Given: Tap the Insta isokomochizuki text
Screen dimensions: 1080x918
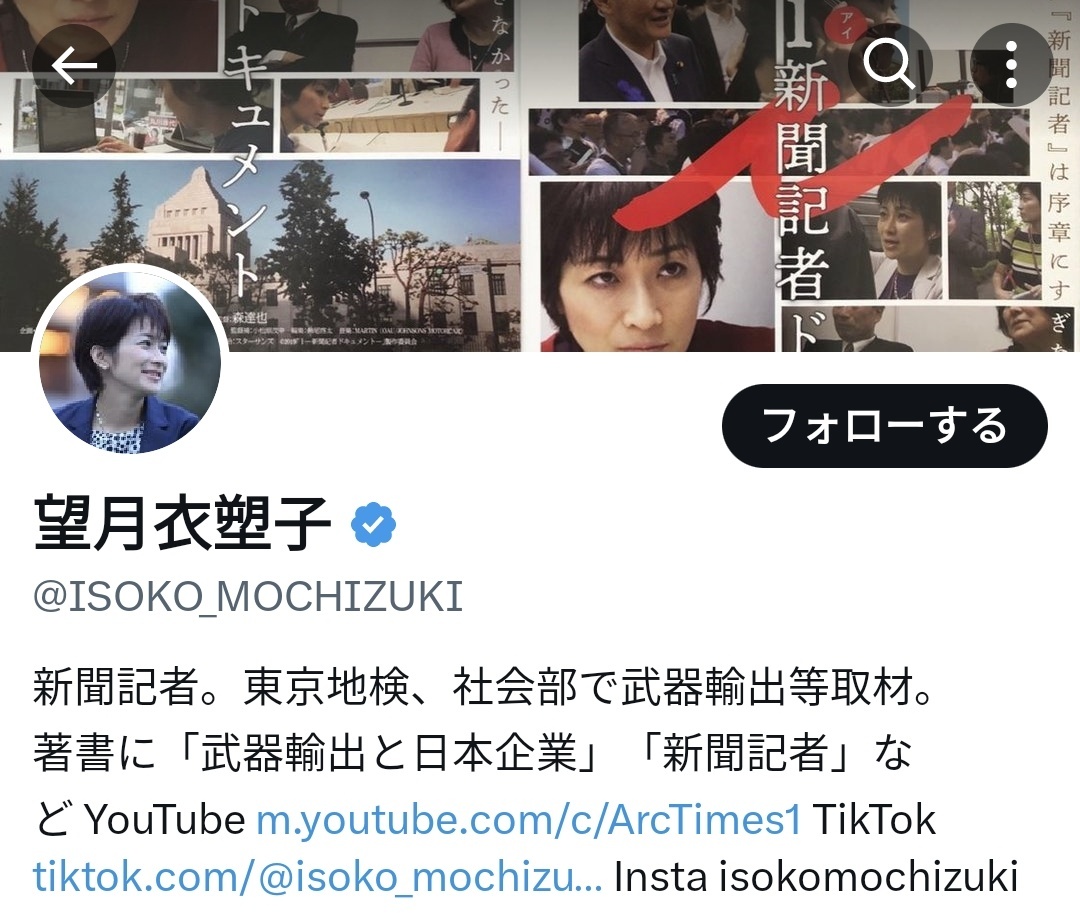Looking at the screenshot, I should 816,877.
